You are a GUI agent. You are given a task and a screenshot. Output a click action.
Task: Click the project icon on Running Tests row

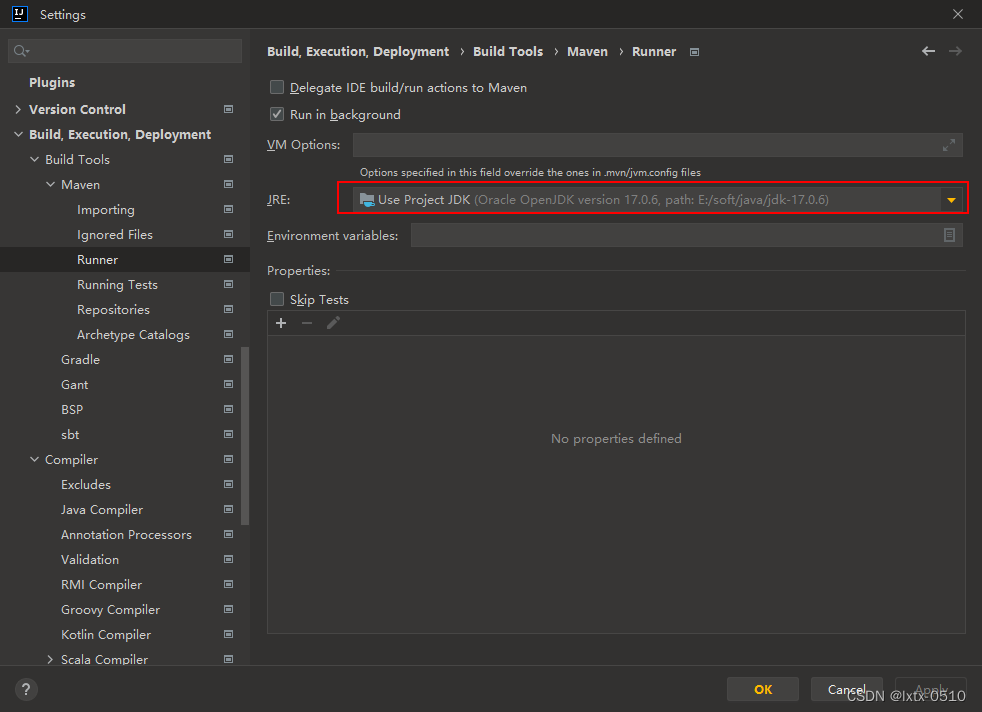point(229,284)
